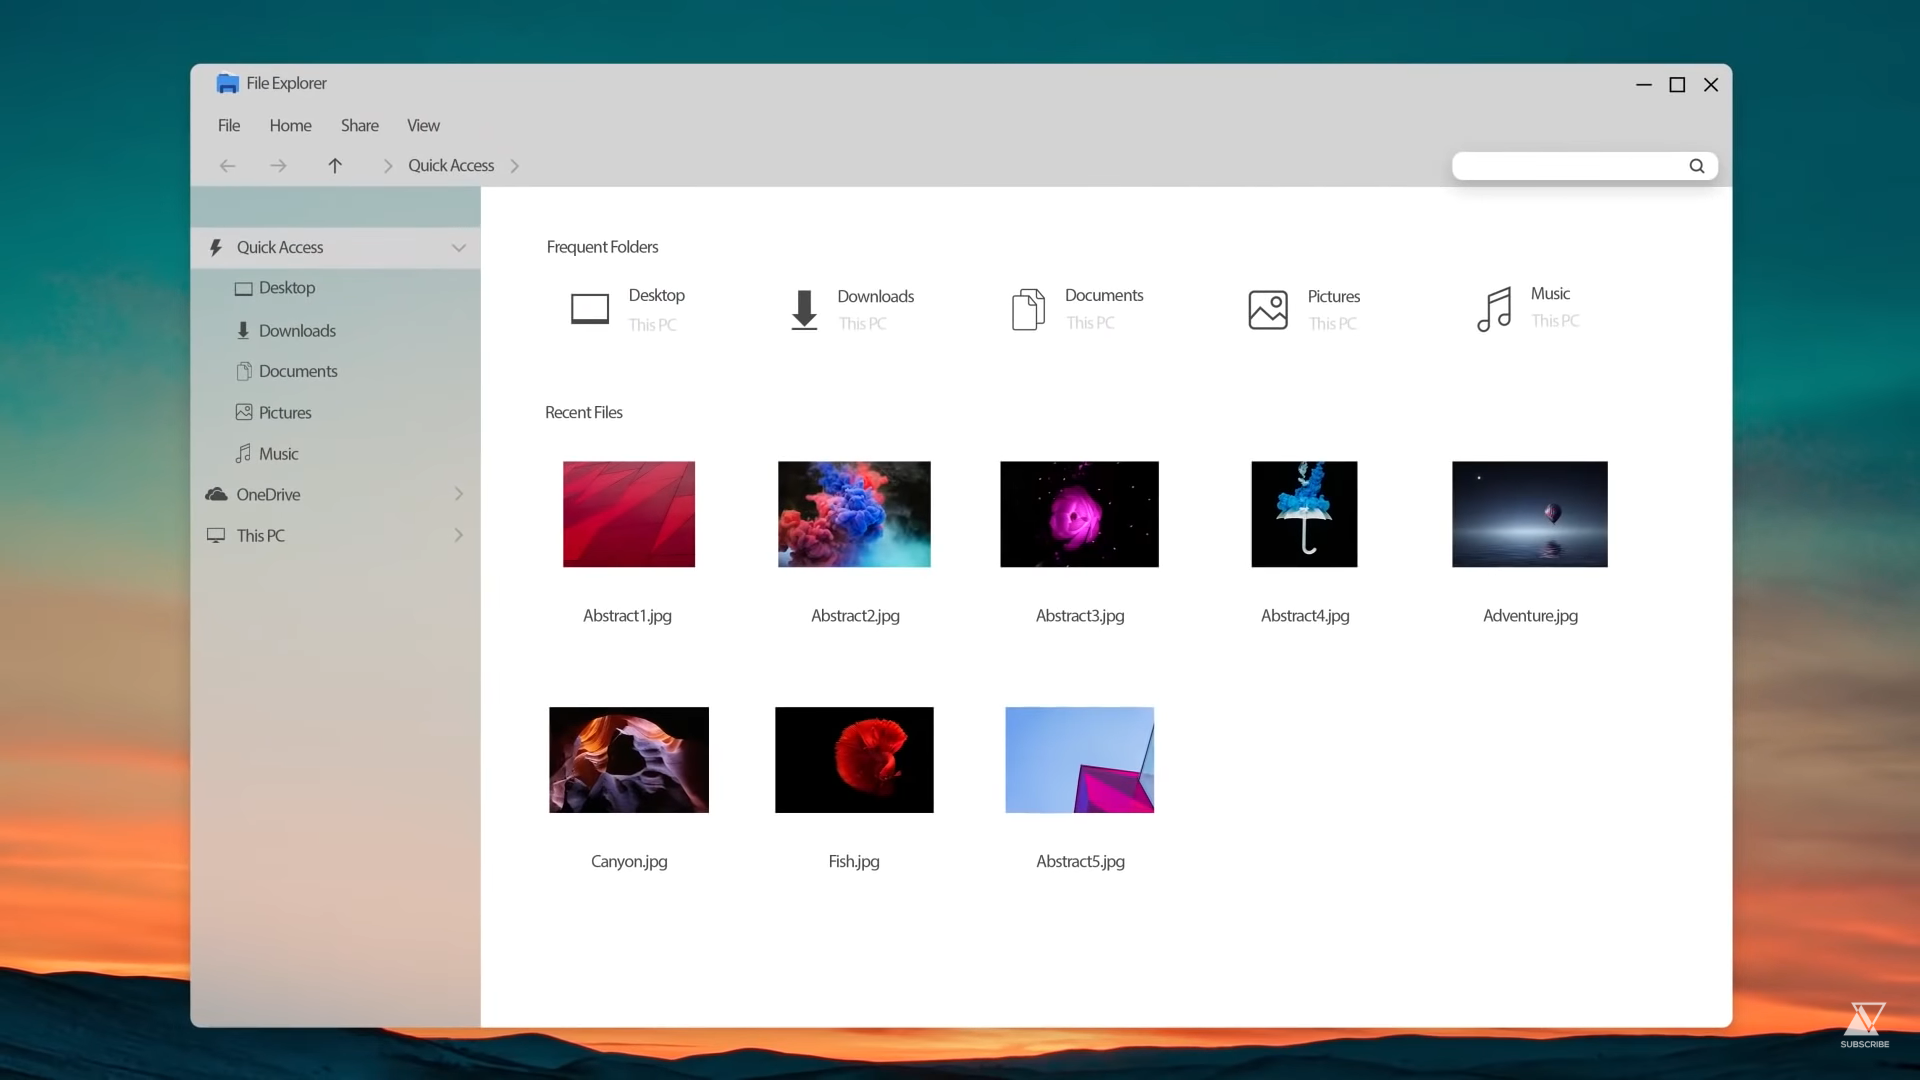Image resolution: width=1920 pixels, height=1080 pixels.
Task: Click the Downloads arrow icon in sidebar
Action: click(x=243, y=330)
